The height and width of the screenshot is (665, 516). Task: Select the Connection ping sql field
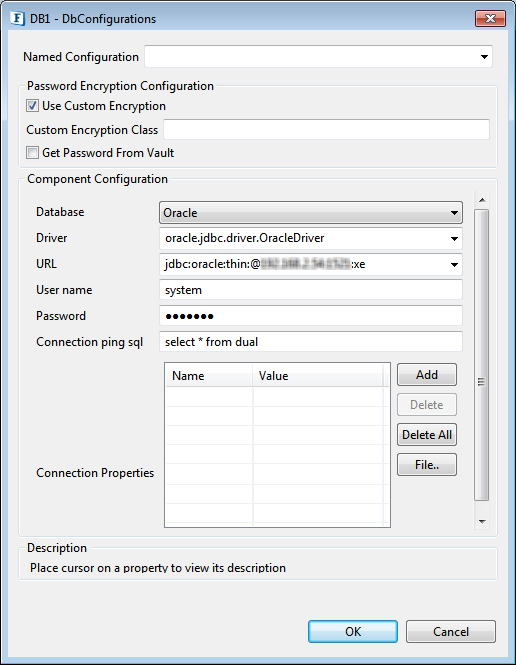(311, 342)
